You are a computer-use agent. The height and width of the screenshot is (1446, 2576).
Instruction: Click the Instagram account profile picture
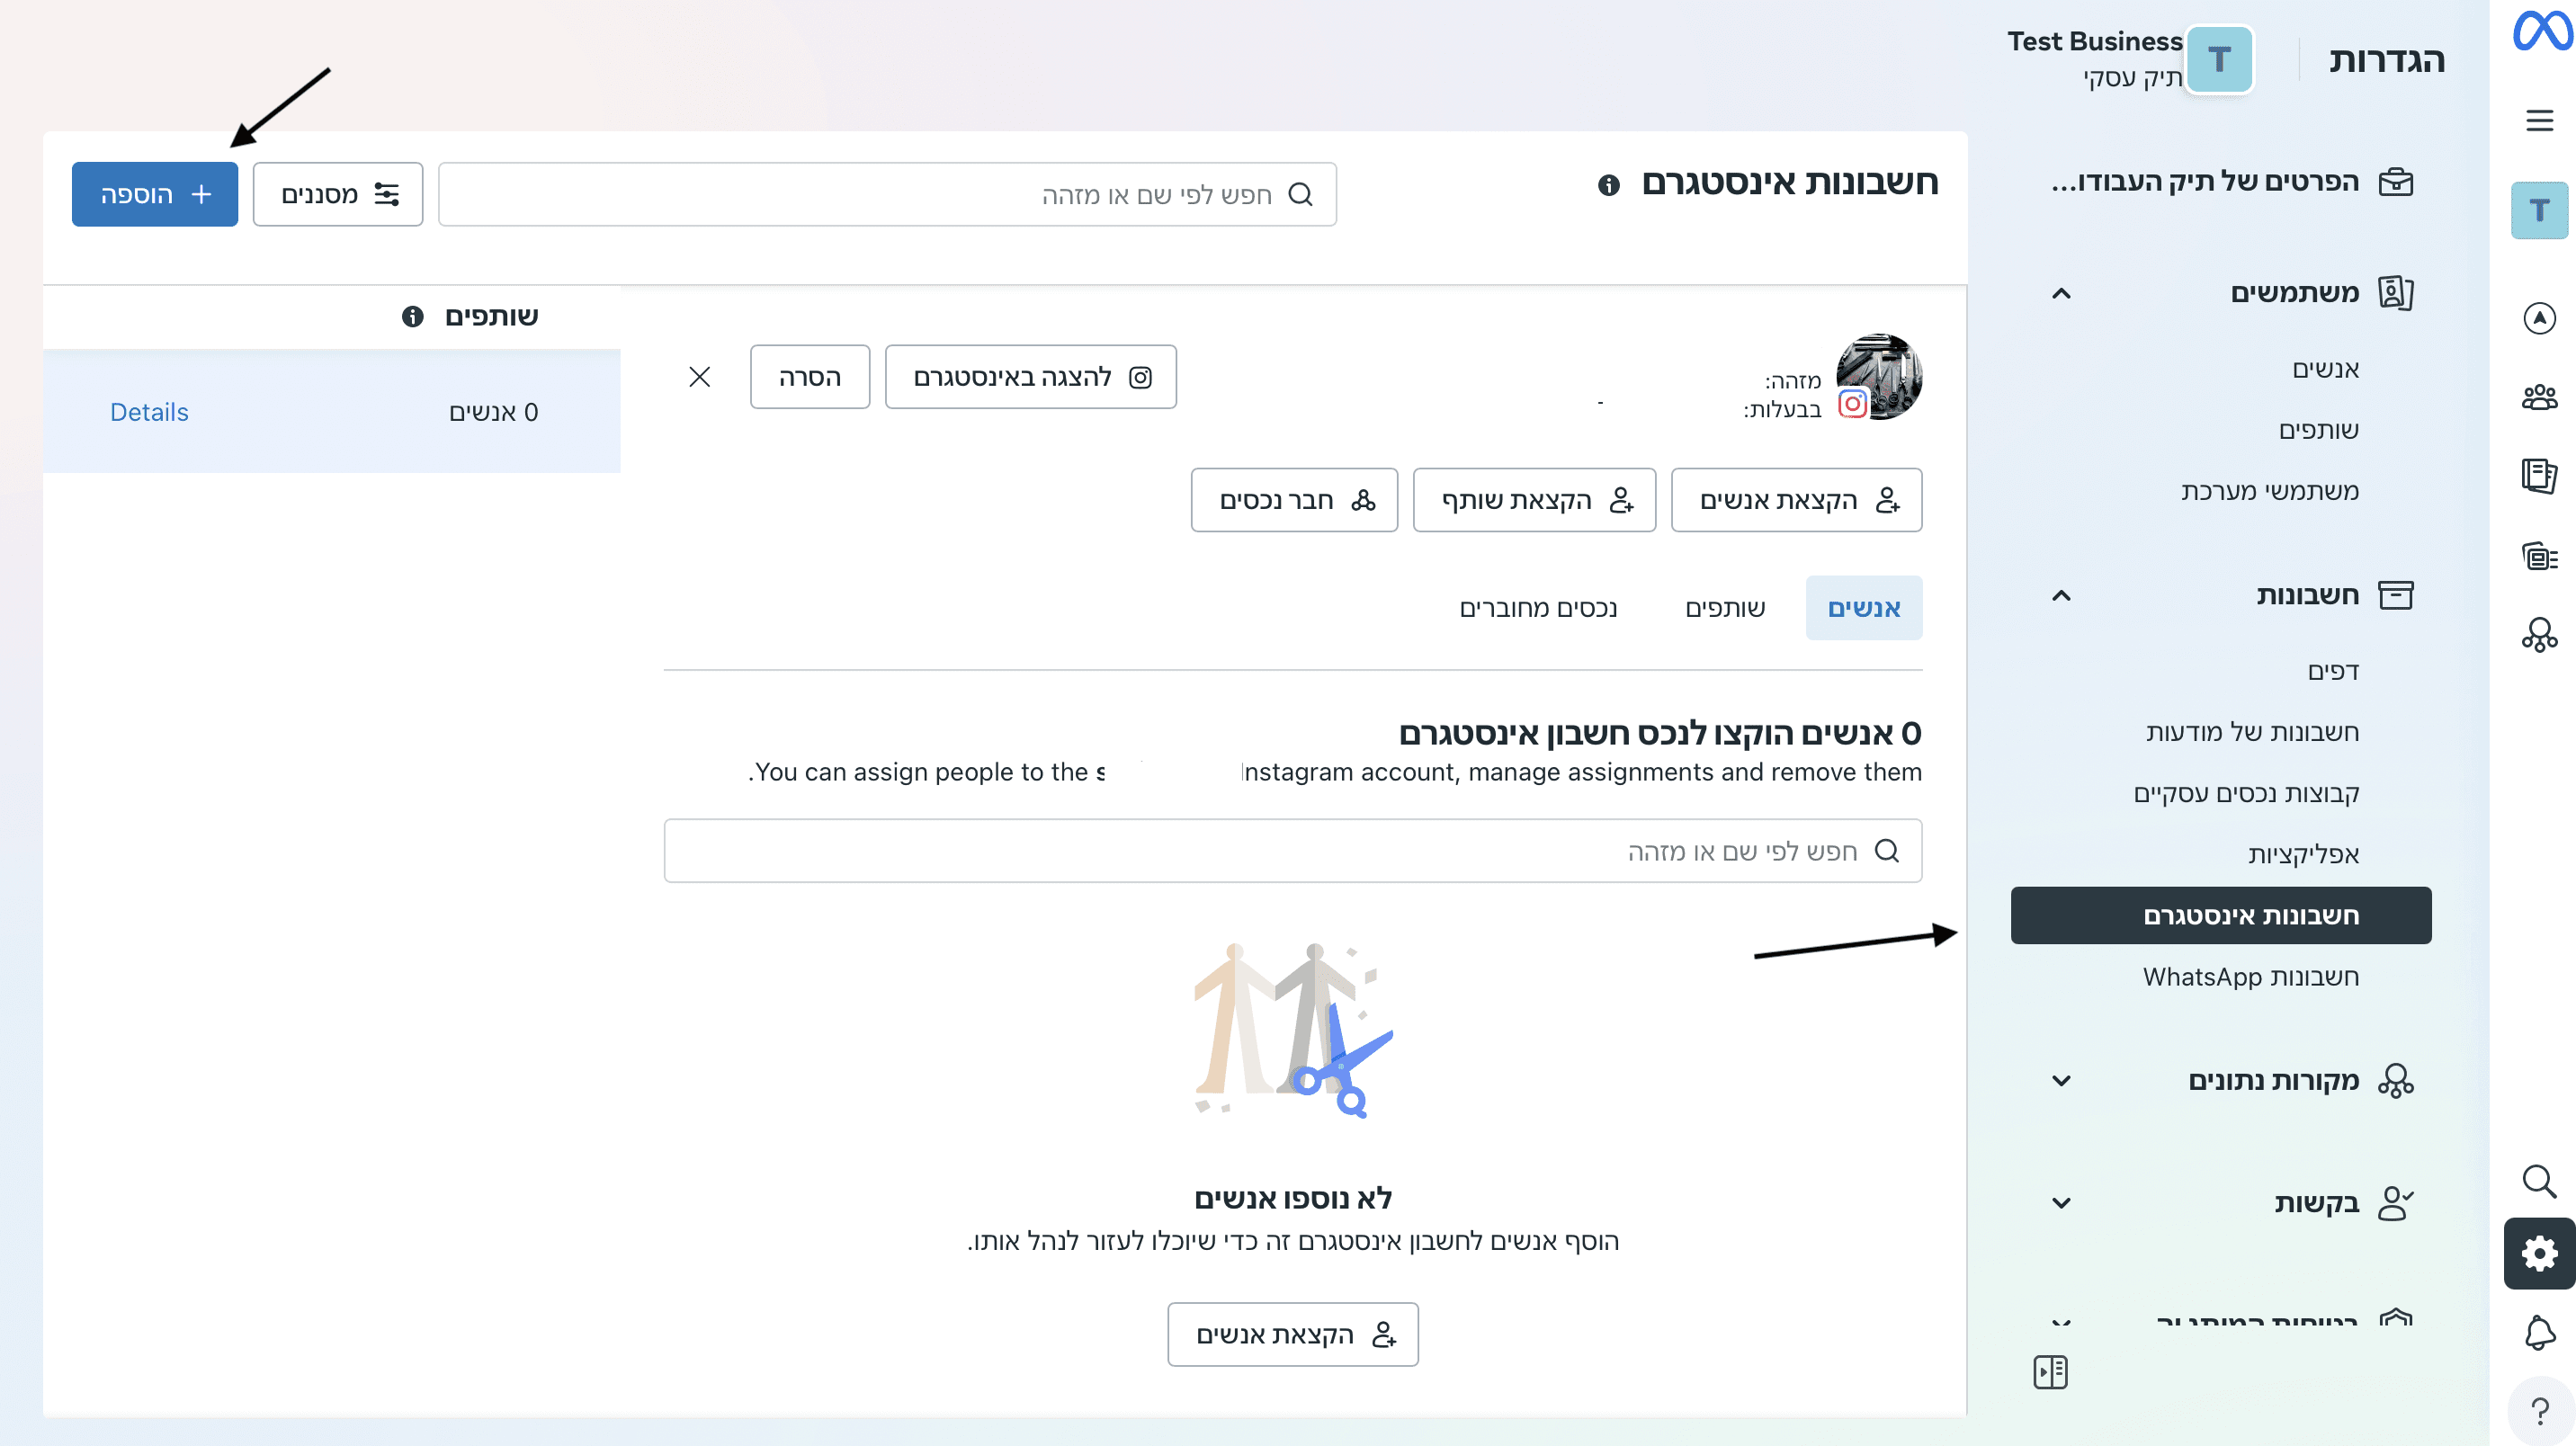click(x=1879, y=377)
